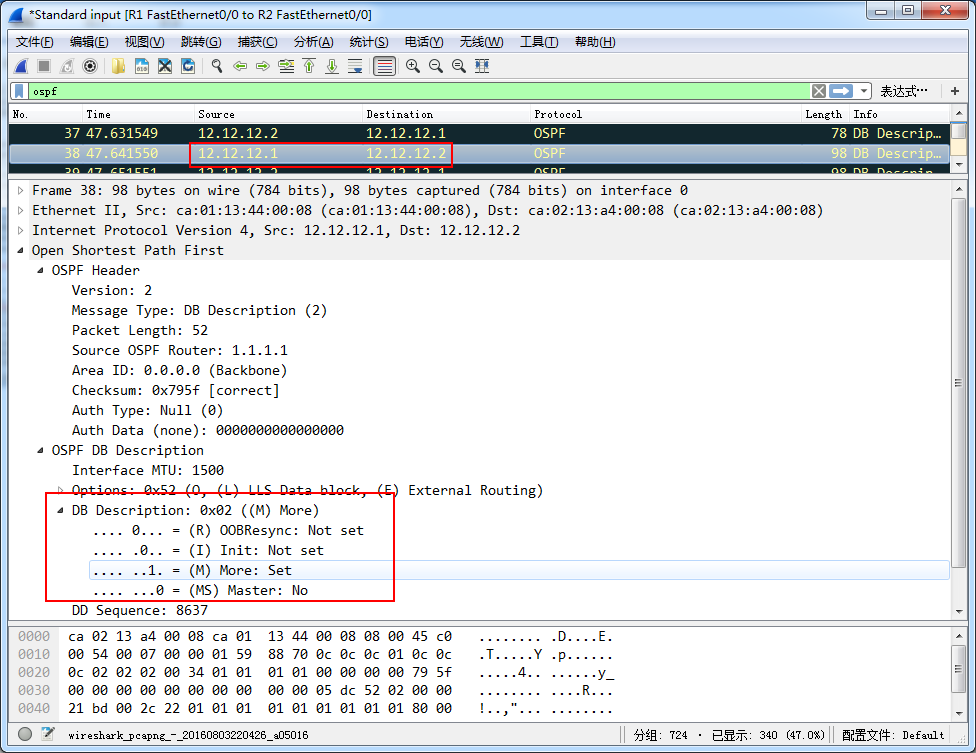The height and width of the screenshot is (753, 976).
Task: Go forward in packet history
Action: pyautogui.click(x=263, y=66)
